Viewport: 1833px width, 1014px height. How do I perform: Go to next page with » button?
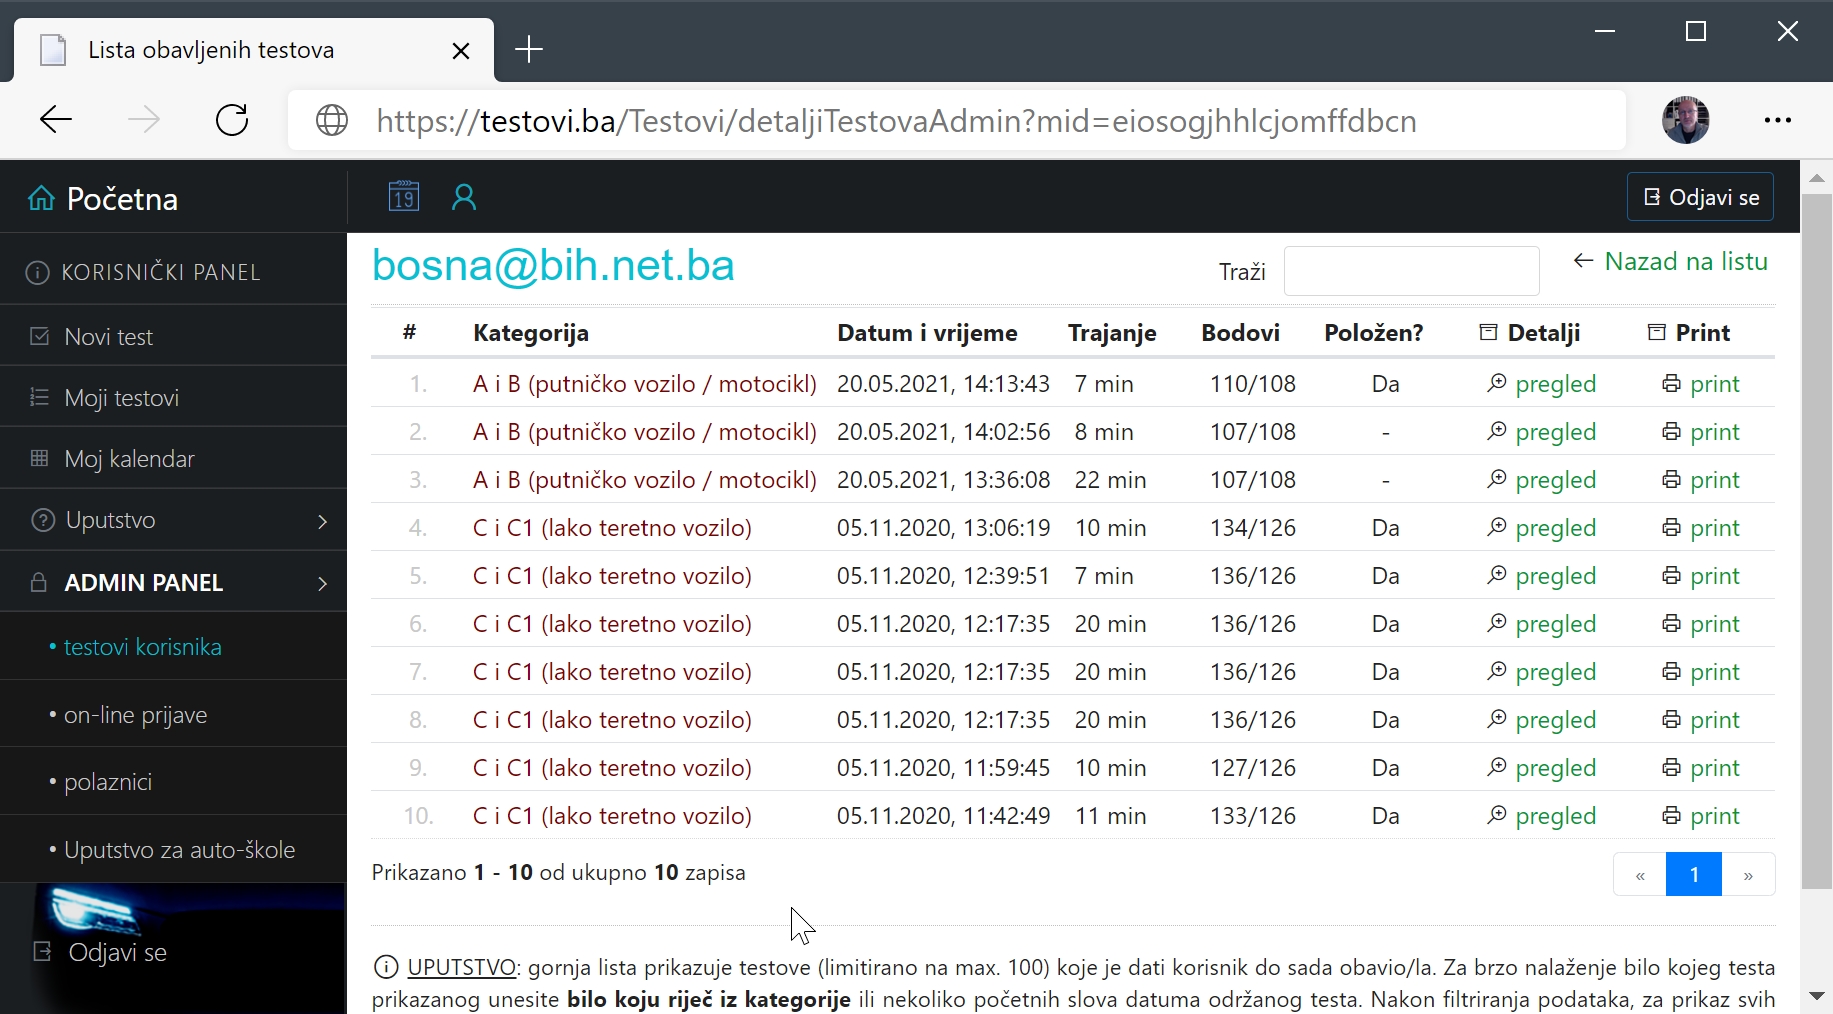tap(1748, 875)
